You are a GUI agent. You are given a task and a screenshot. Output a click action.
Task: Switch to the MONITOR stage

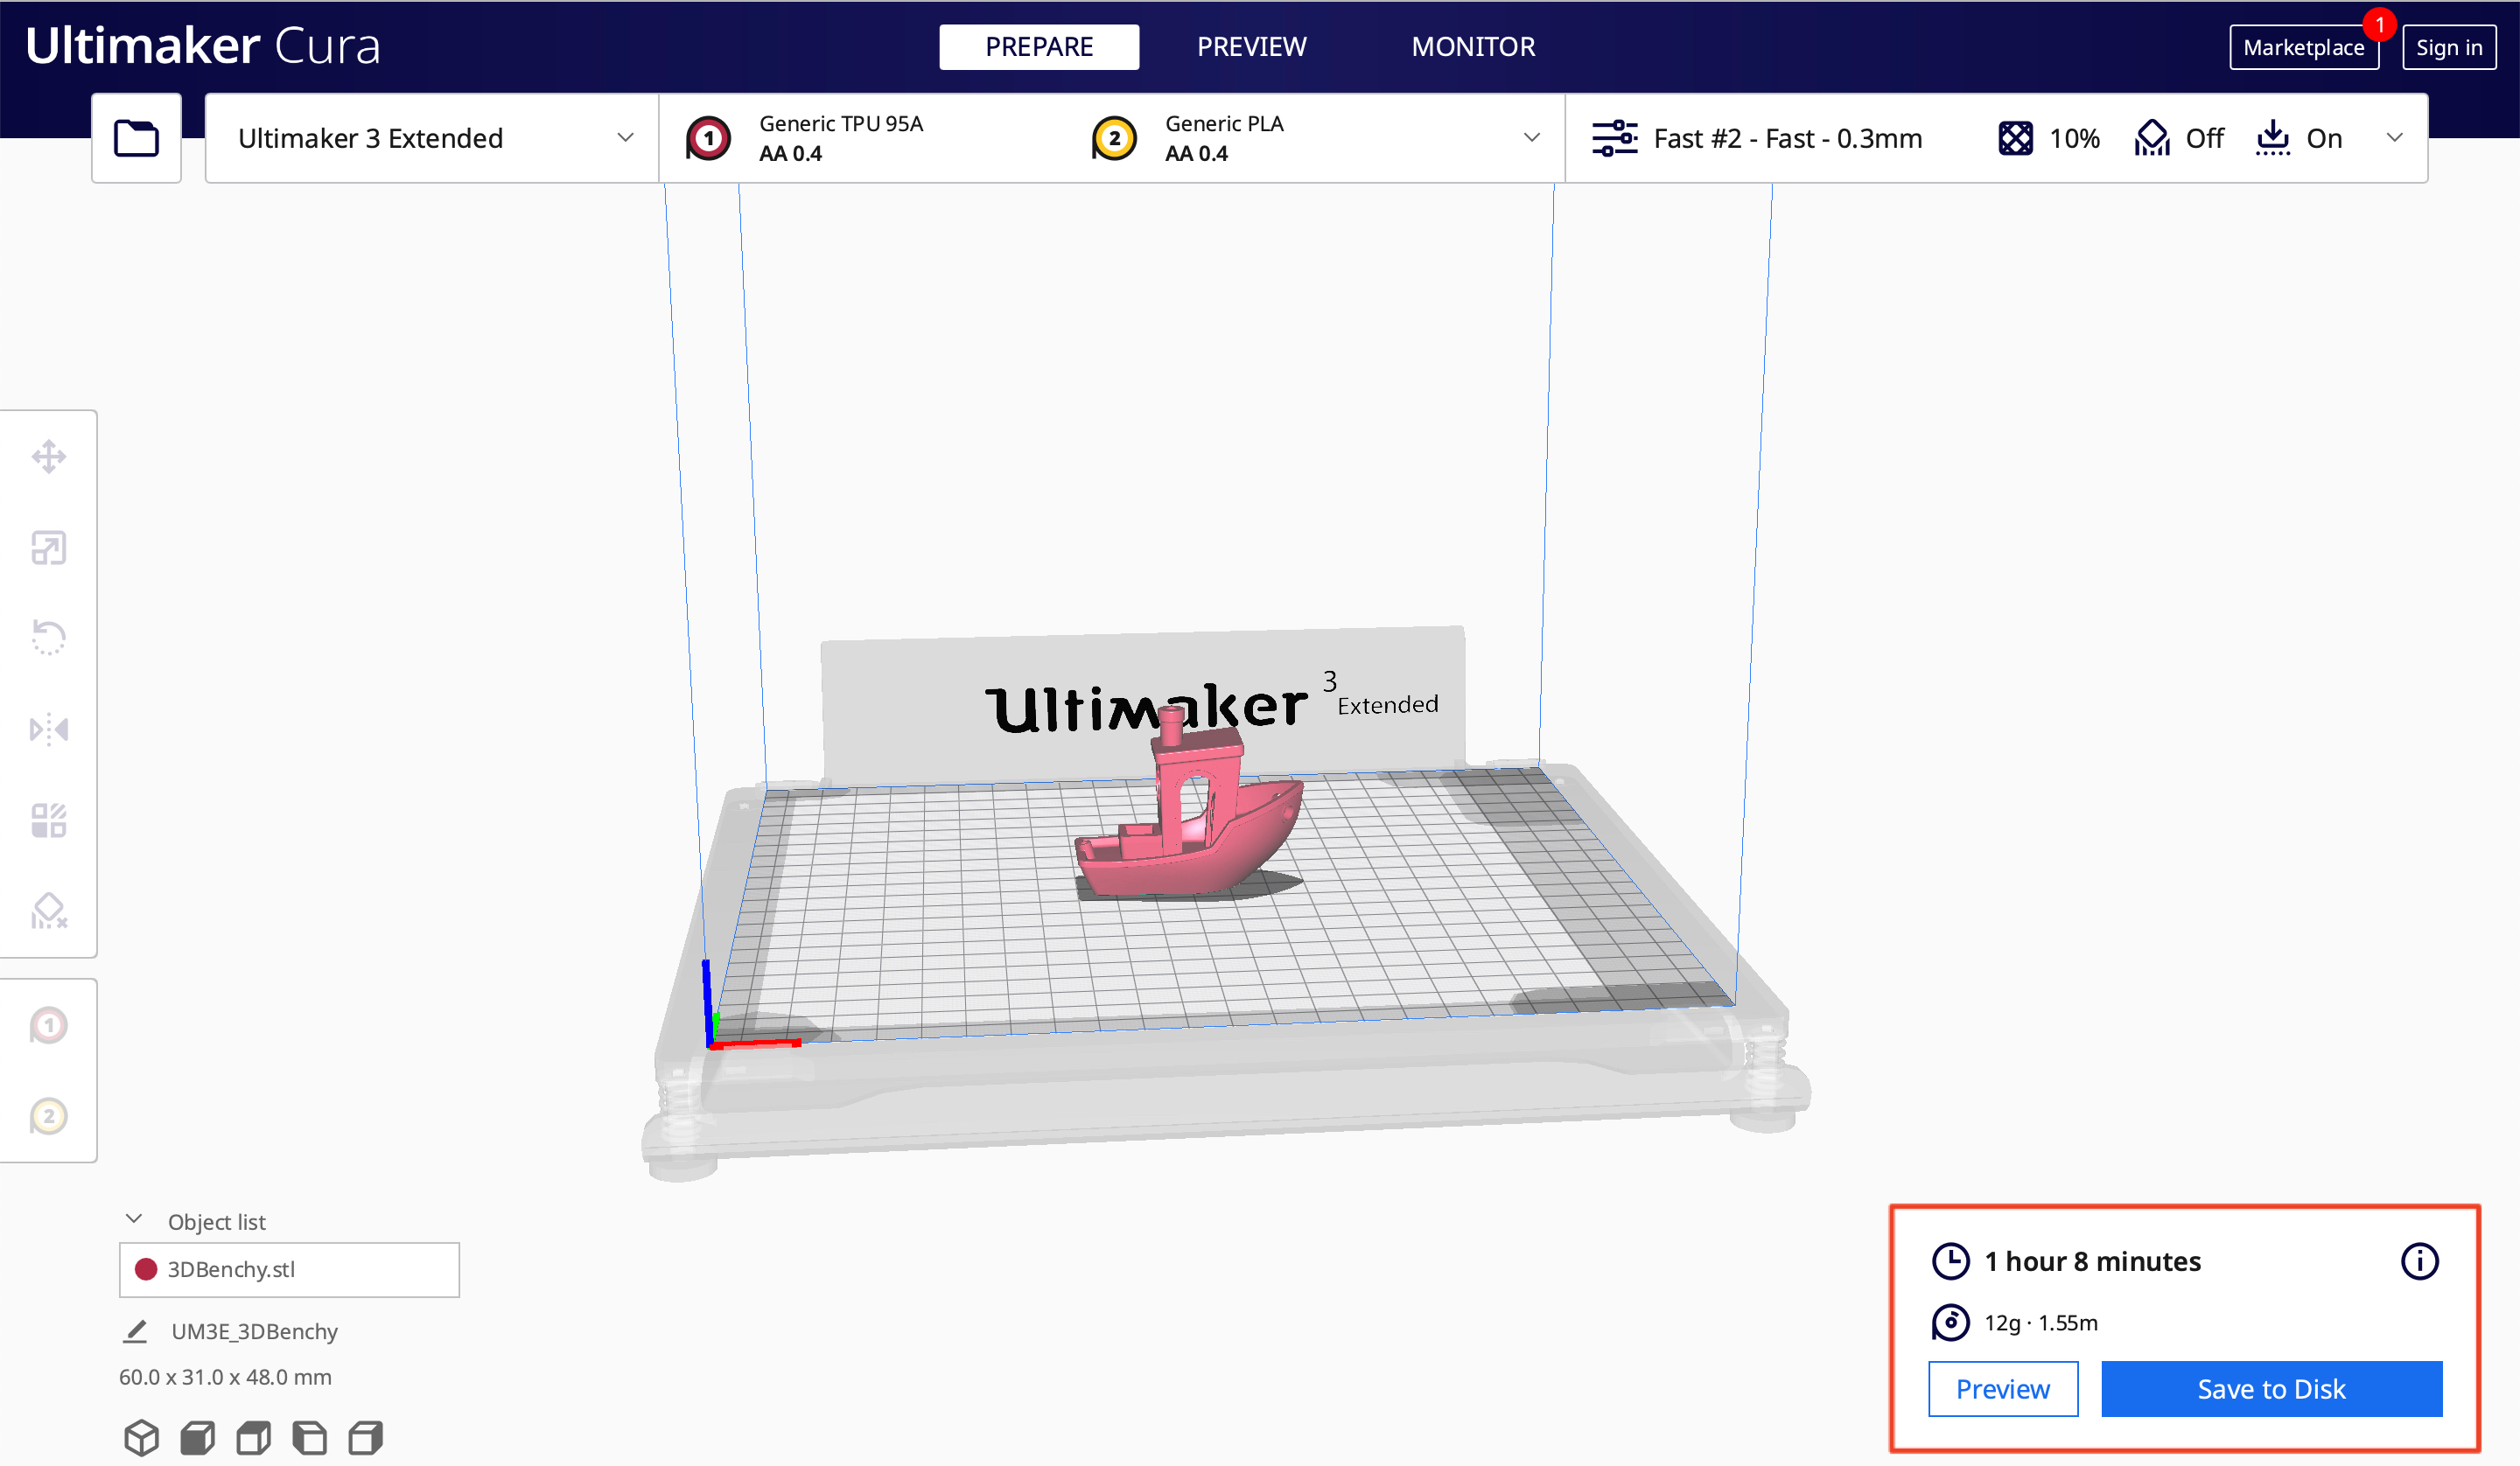click(1473, 47)
